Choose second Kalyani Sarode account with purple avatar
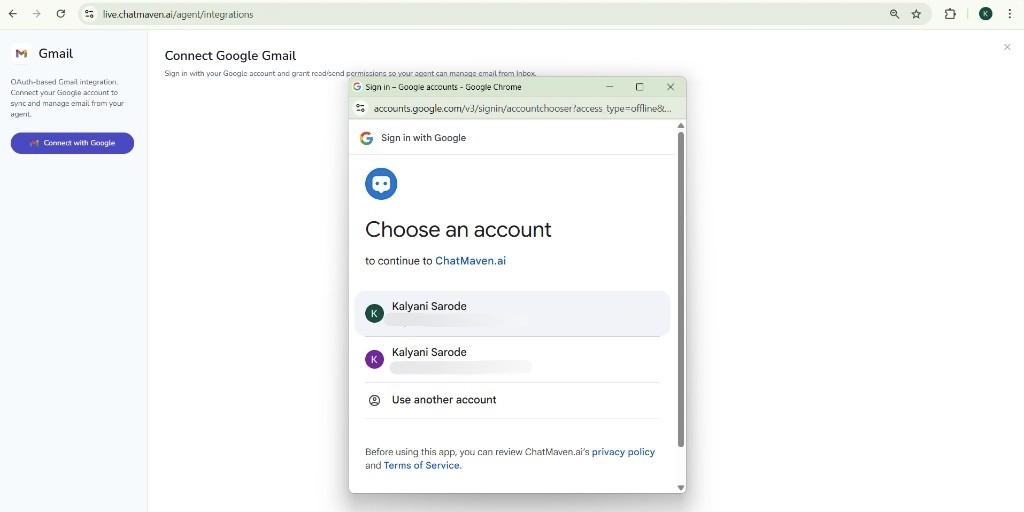 (513, 359)
